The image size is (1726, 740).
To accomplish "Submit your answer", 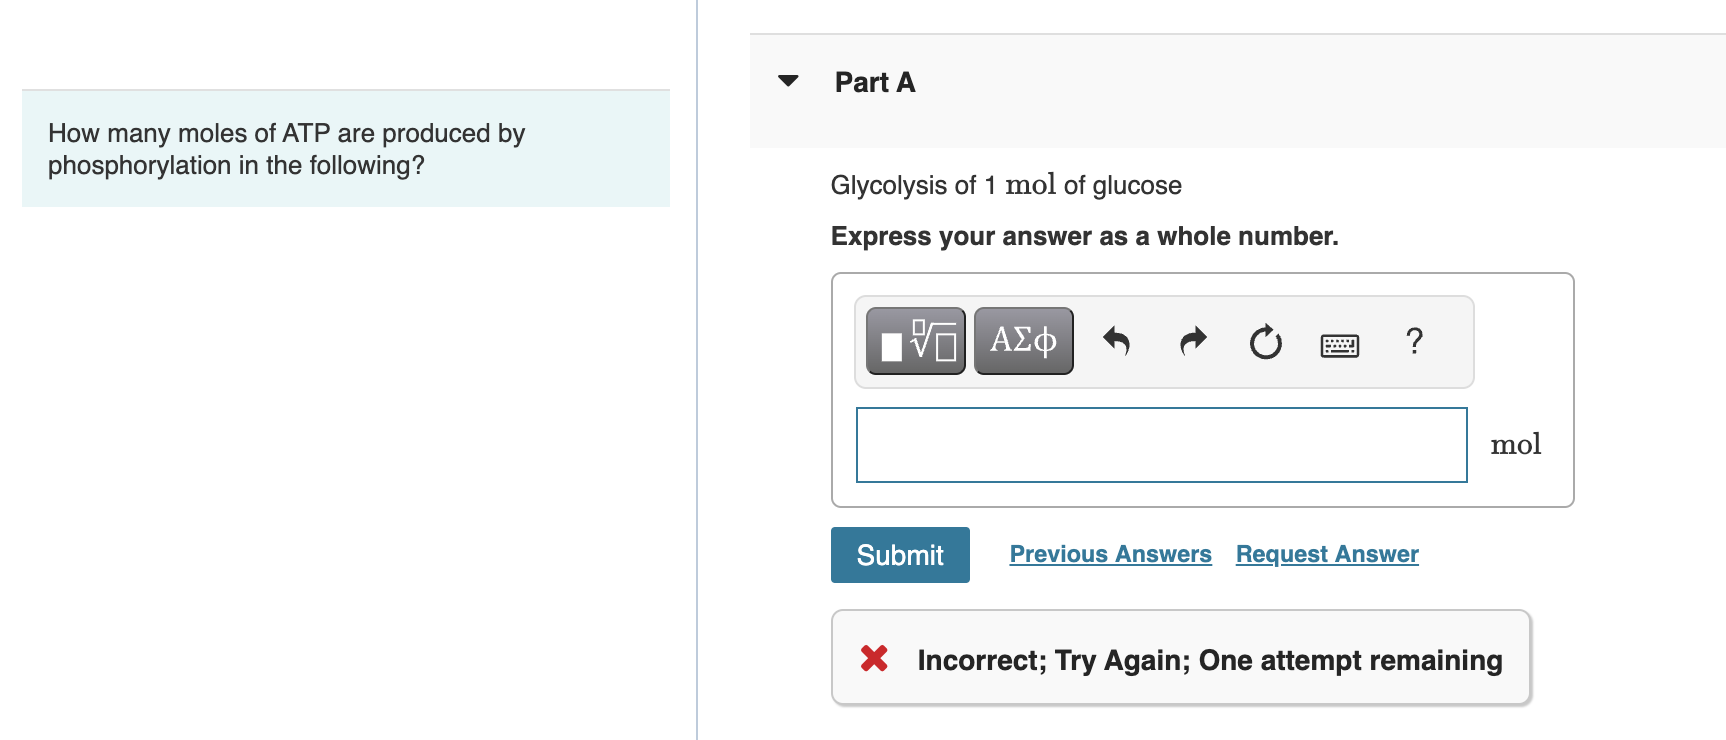I will pos(899,554).
